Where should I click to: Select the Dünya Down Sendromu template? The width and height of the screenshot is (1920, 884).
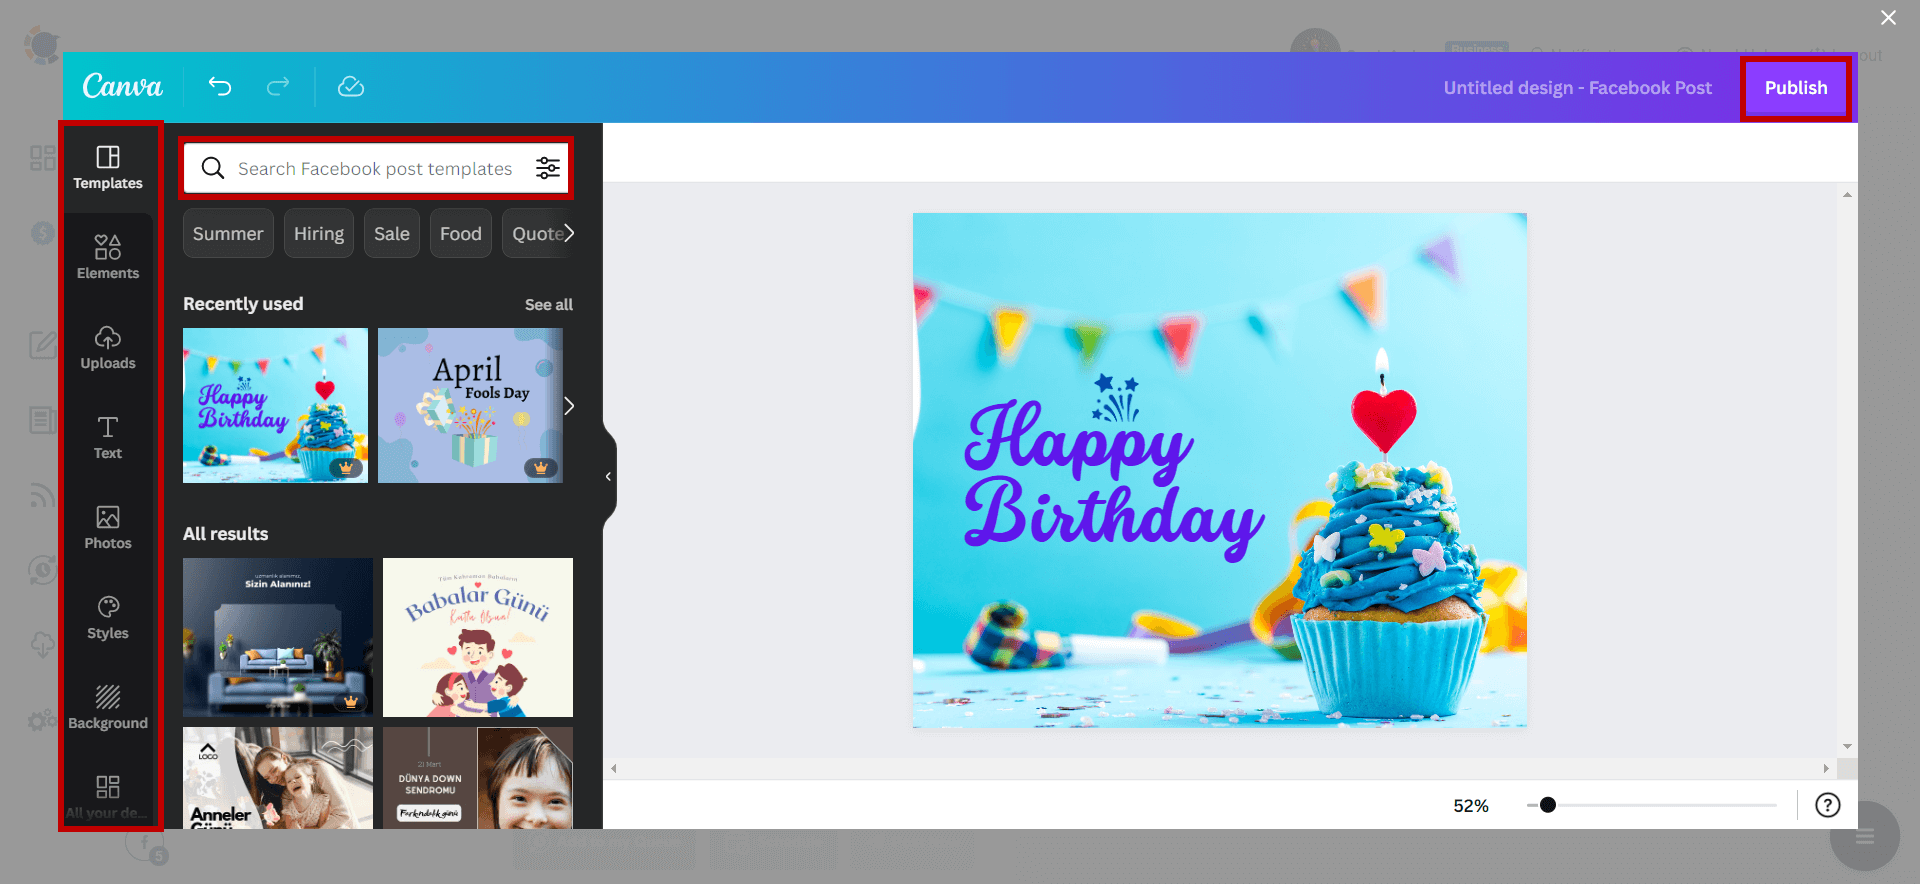click(478, 777)
